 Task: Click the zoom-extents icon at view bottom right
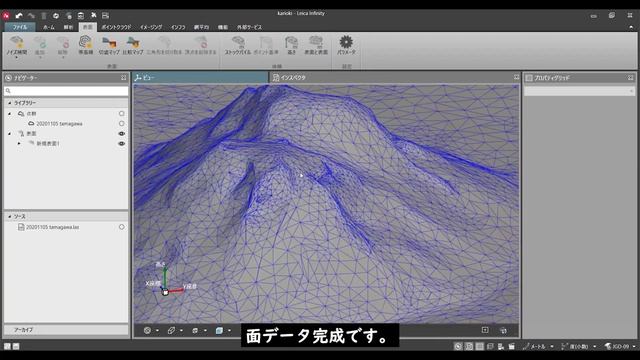tap(485, 330)
